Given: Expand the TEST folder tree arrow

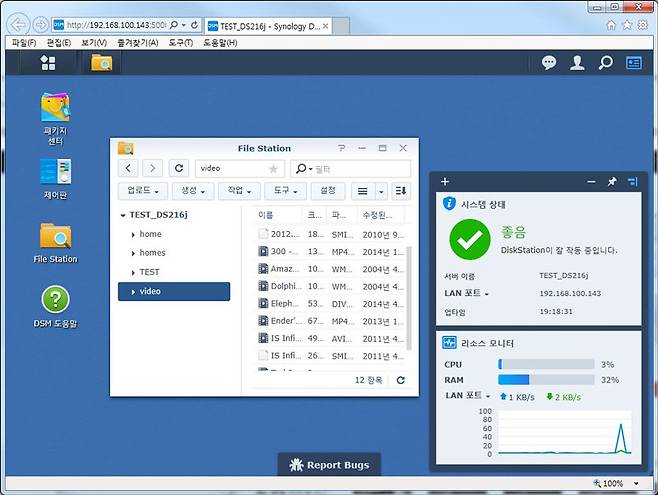Looking at the screenshot, I should point(133,273).
